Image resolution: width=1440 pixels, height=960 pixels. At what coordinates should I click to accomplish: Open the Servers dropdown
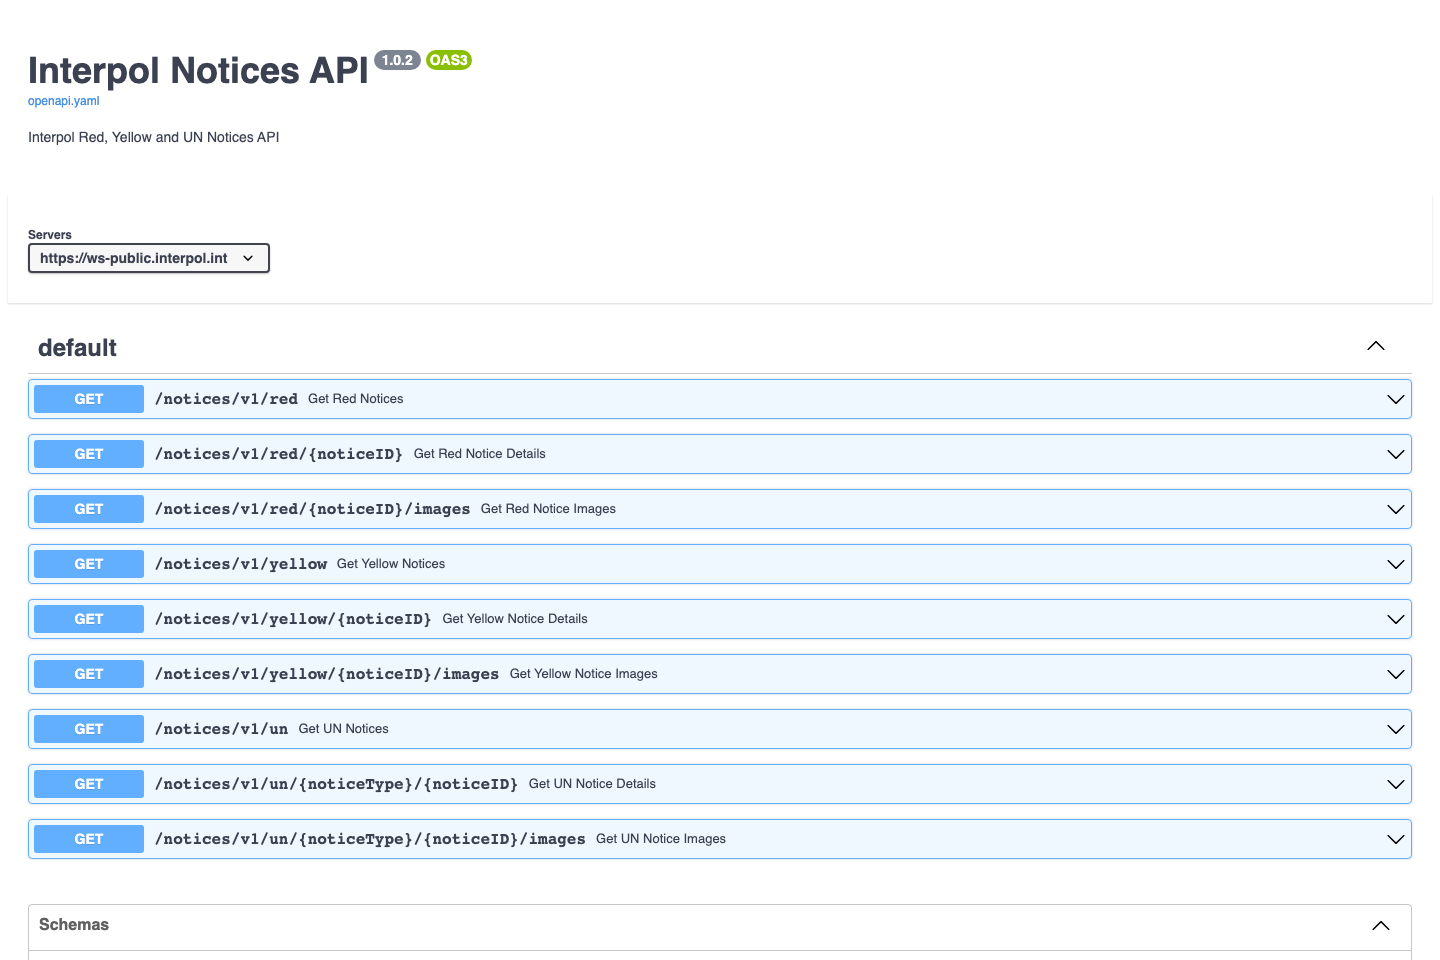pos(149,258)
